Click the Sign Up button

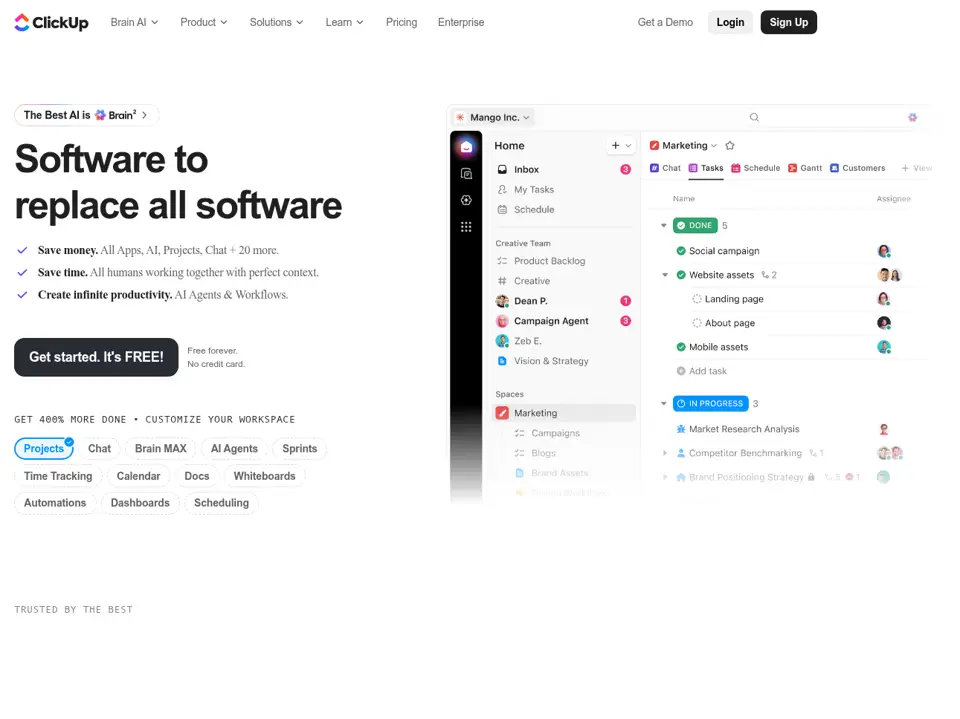789,22
